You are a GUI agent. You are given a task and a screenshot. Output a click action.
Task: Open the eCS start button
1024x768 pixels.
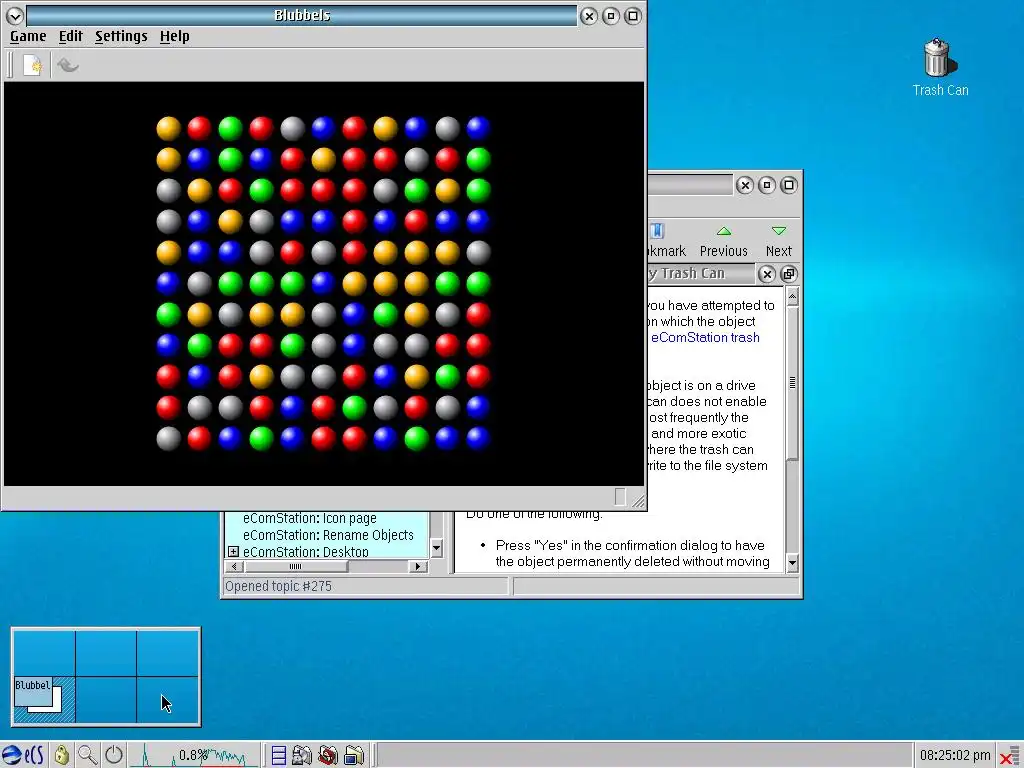(x=22, y=756)
